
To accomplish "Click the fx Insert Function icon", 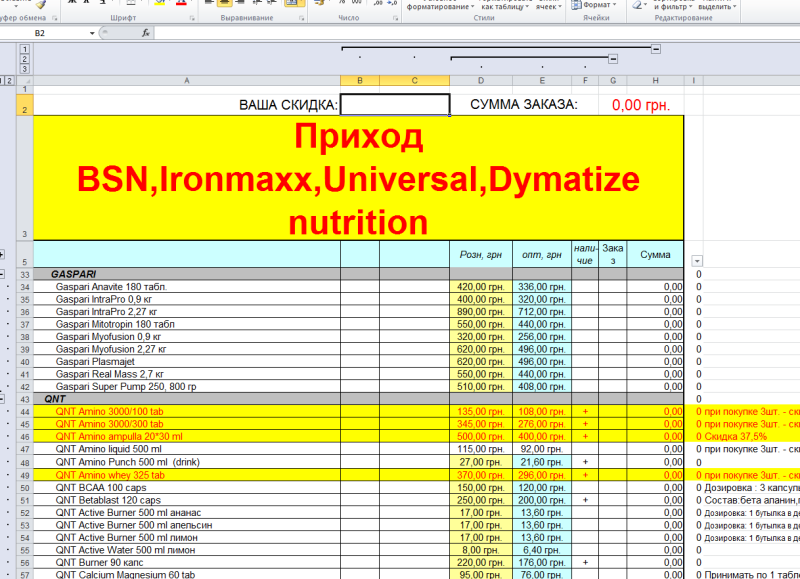I will coord(145,33).
